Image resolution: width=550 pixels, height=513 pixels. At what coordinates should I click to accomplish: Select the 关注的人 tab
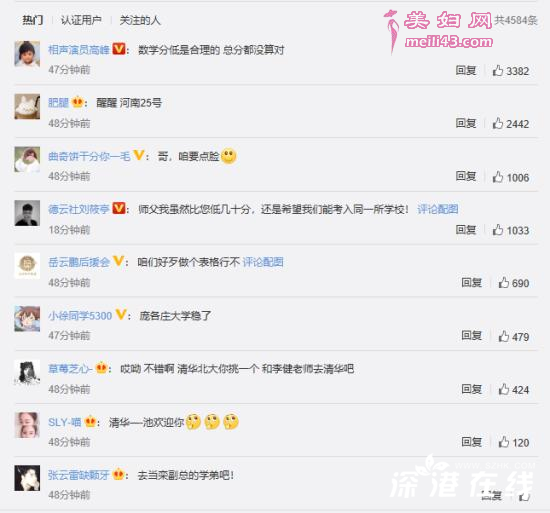click(140, 20)
